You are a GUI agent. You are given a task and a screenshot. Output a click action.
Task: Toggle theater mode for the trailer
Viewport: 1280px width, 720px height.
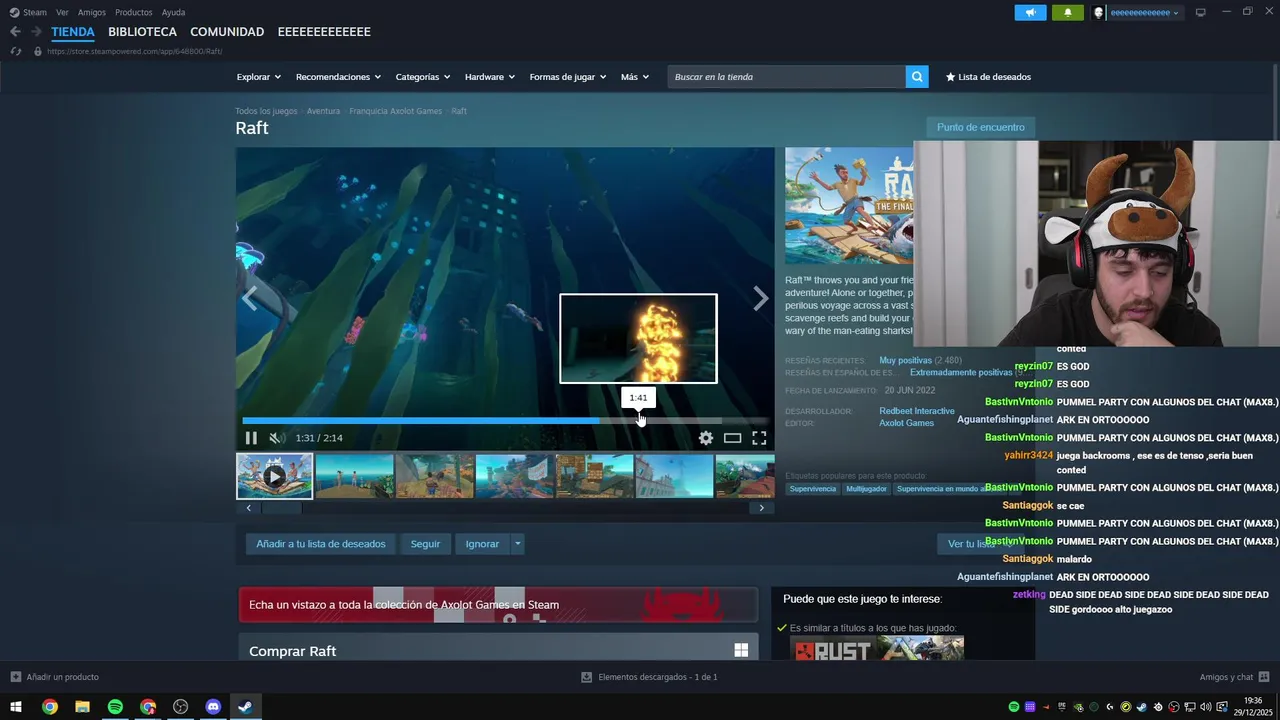733,438
